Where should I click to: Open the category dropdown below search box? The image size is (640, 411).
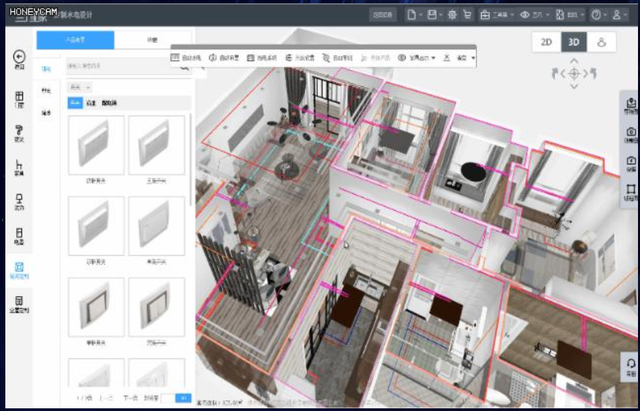tap(79, 87)
